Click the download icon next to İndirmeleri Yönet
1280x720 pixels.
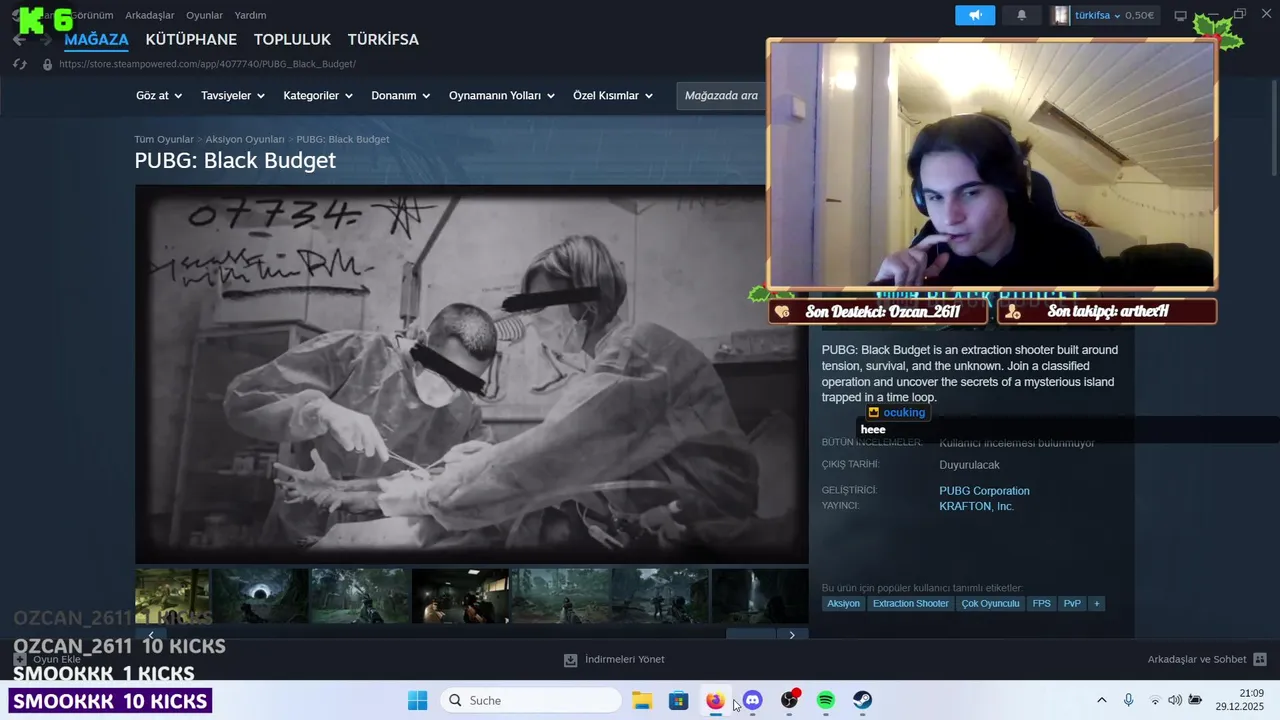[x=570, y=660]
